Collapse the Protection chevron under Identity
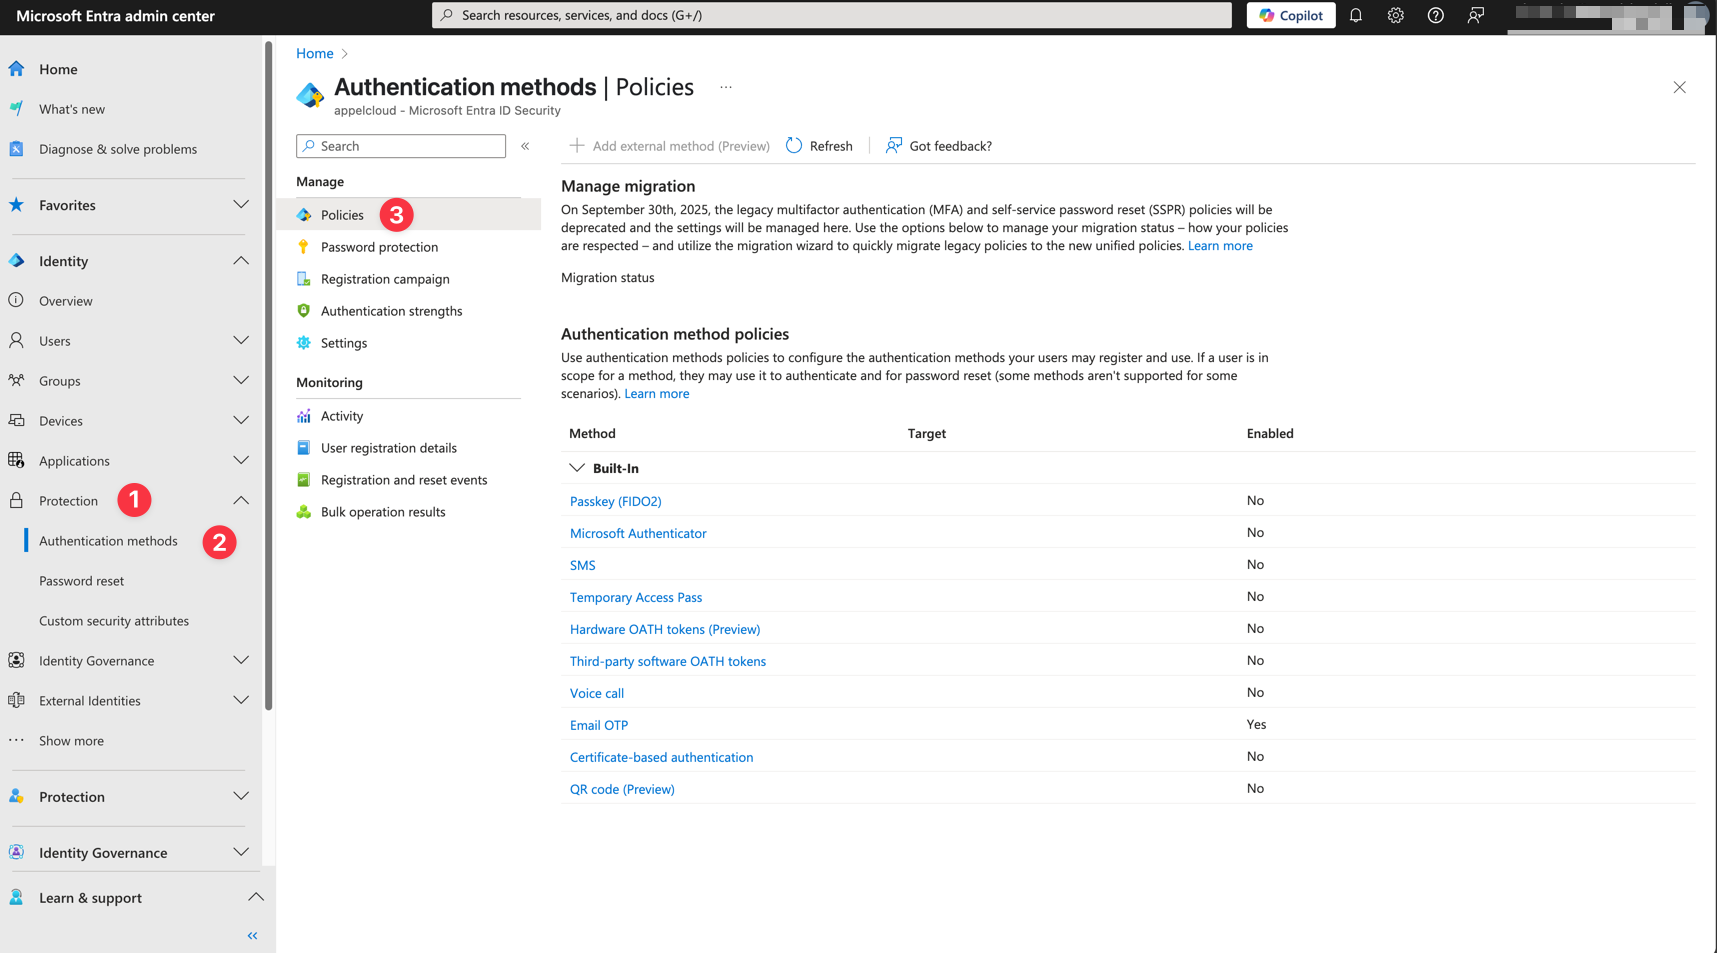 click(241, 501)
